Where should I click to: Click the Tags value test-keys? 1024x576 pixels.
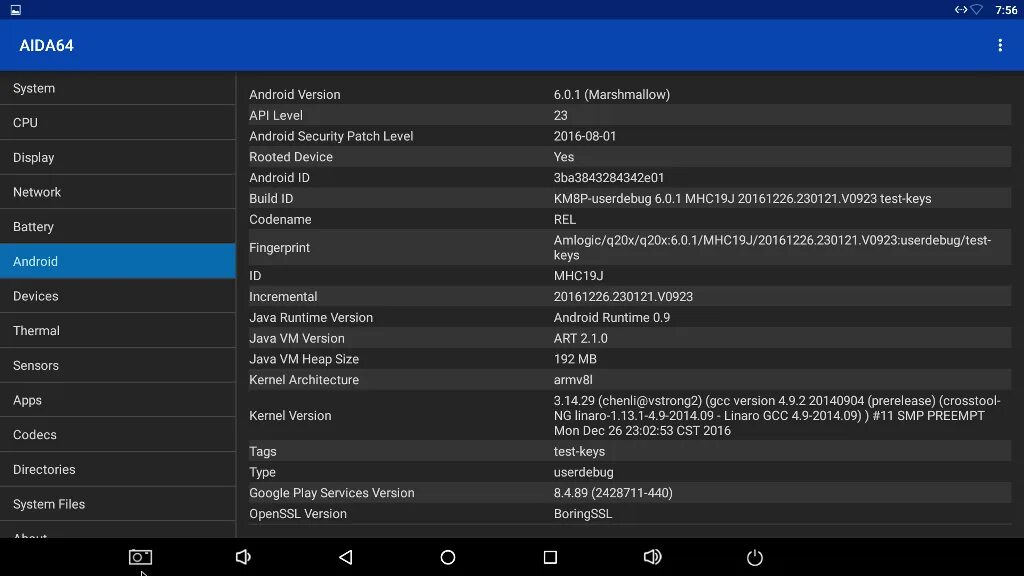[x=579, y=451]
